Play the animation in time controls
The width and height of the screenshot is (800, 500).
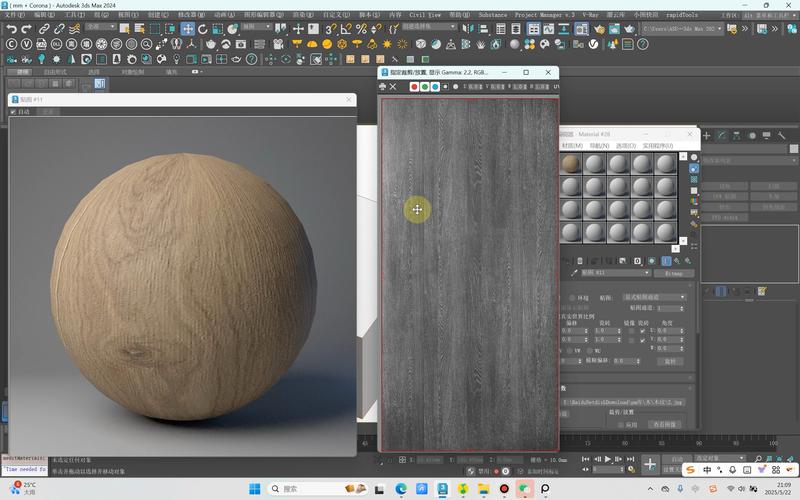pyautogui.click(x=608, y=459)
